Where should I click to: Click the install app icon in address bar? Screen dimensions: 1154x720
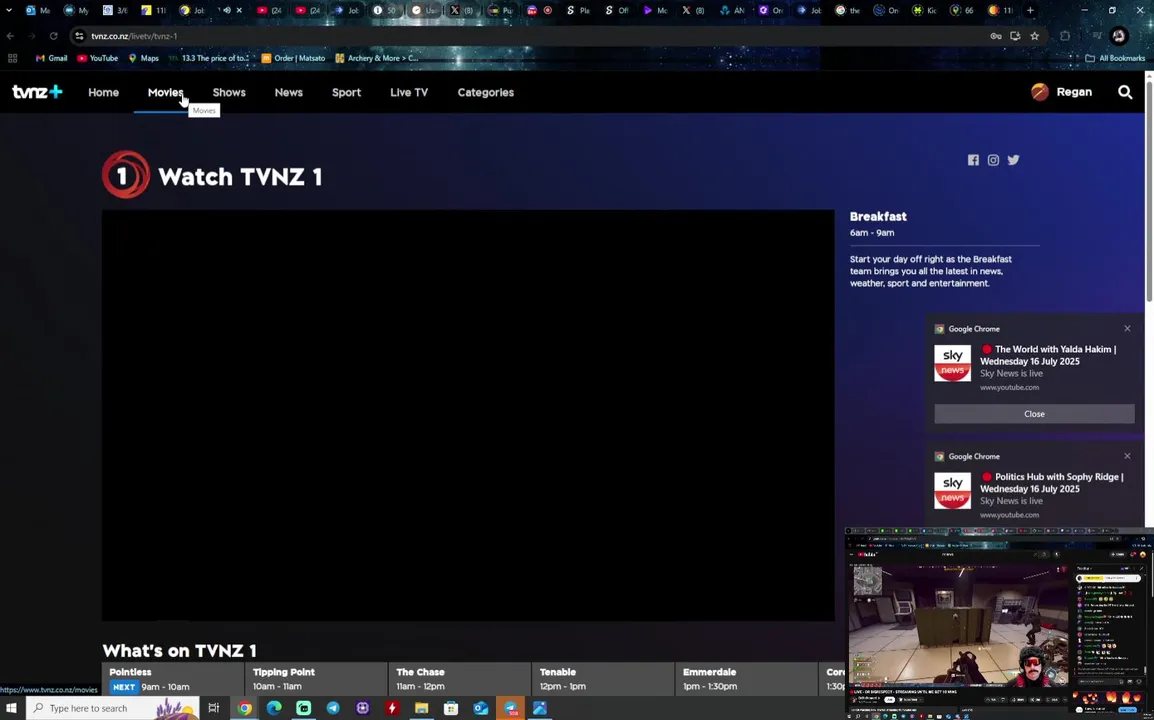(1015, 36)
